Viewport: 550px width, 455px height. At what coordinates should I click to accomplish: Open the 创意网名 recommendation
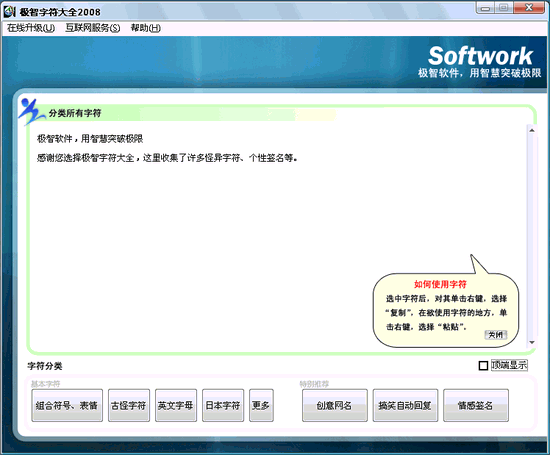pyautogui.click(x=335, y=405)
